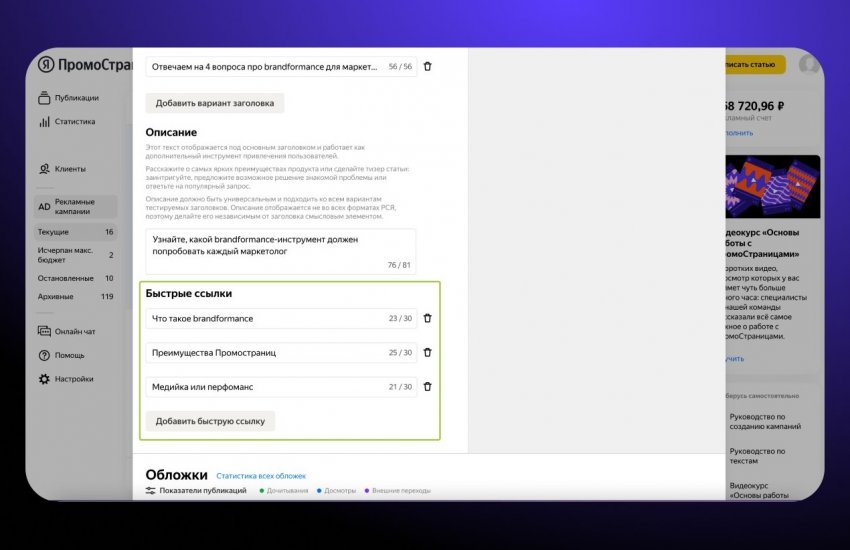Delete the headline variant with trash icon
This screenshot has height=550, width=850.
point(428,66)
